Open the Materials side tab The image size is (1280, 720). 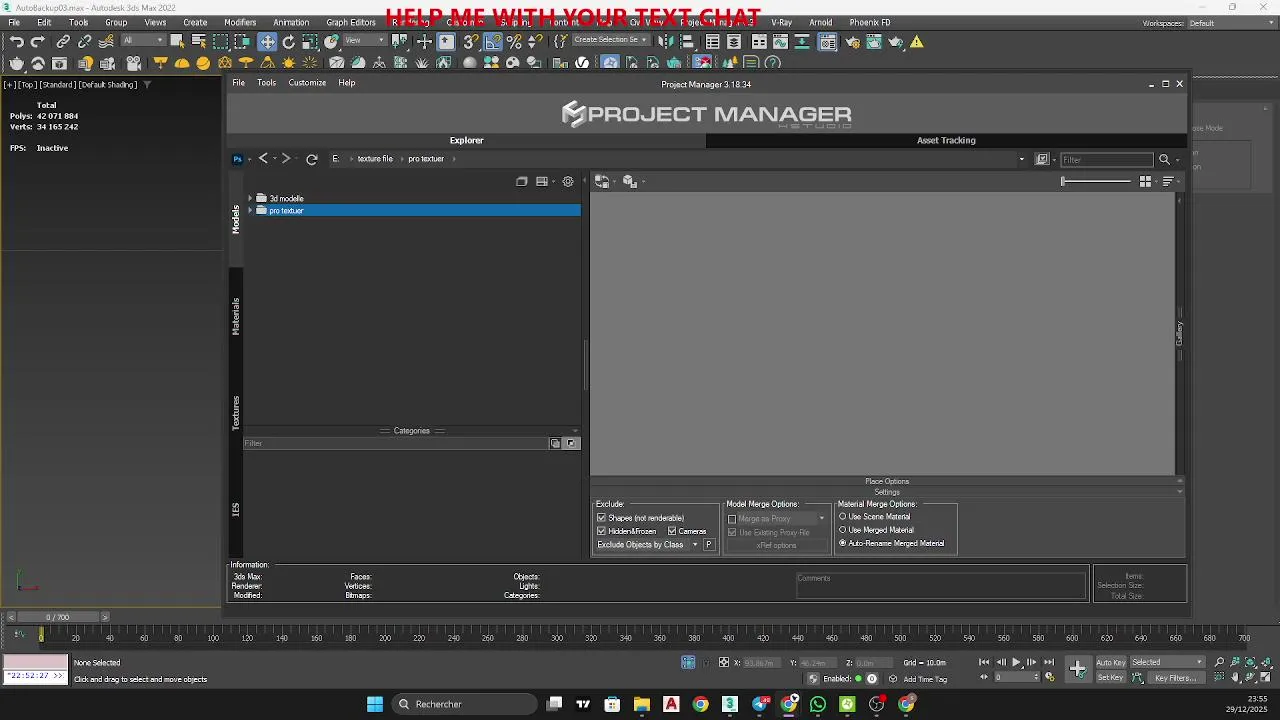click(x=236, y=316)
